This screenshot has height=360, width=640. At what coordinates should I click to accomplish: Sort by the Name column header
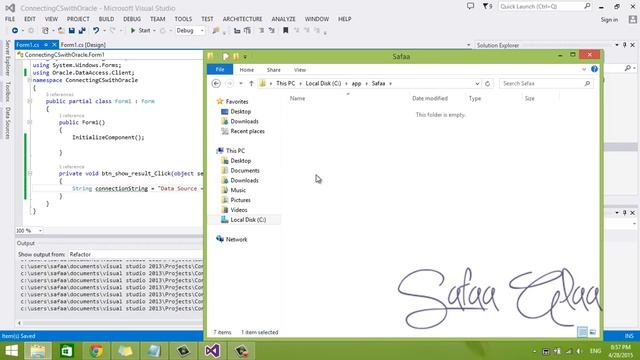pos(298,98)
